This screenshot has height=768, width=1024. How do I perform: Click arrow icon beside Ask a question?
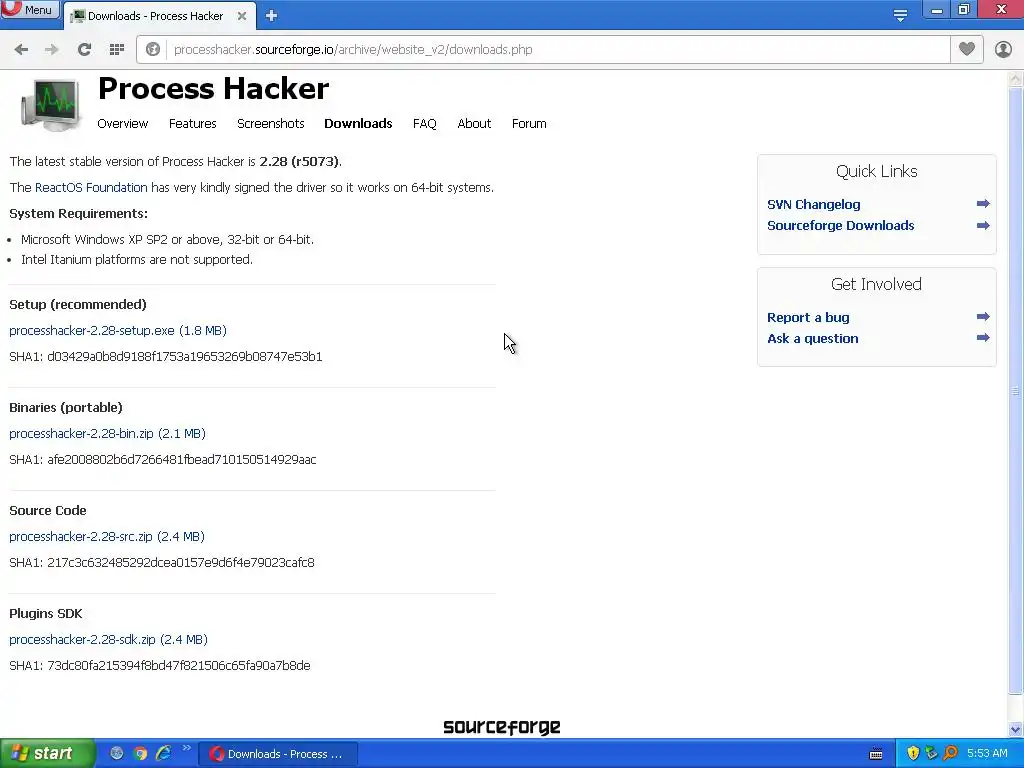tap(983, 338)
